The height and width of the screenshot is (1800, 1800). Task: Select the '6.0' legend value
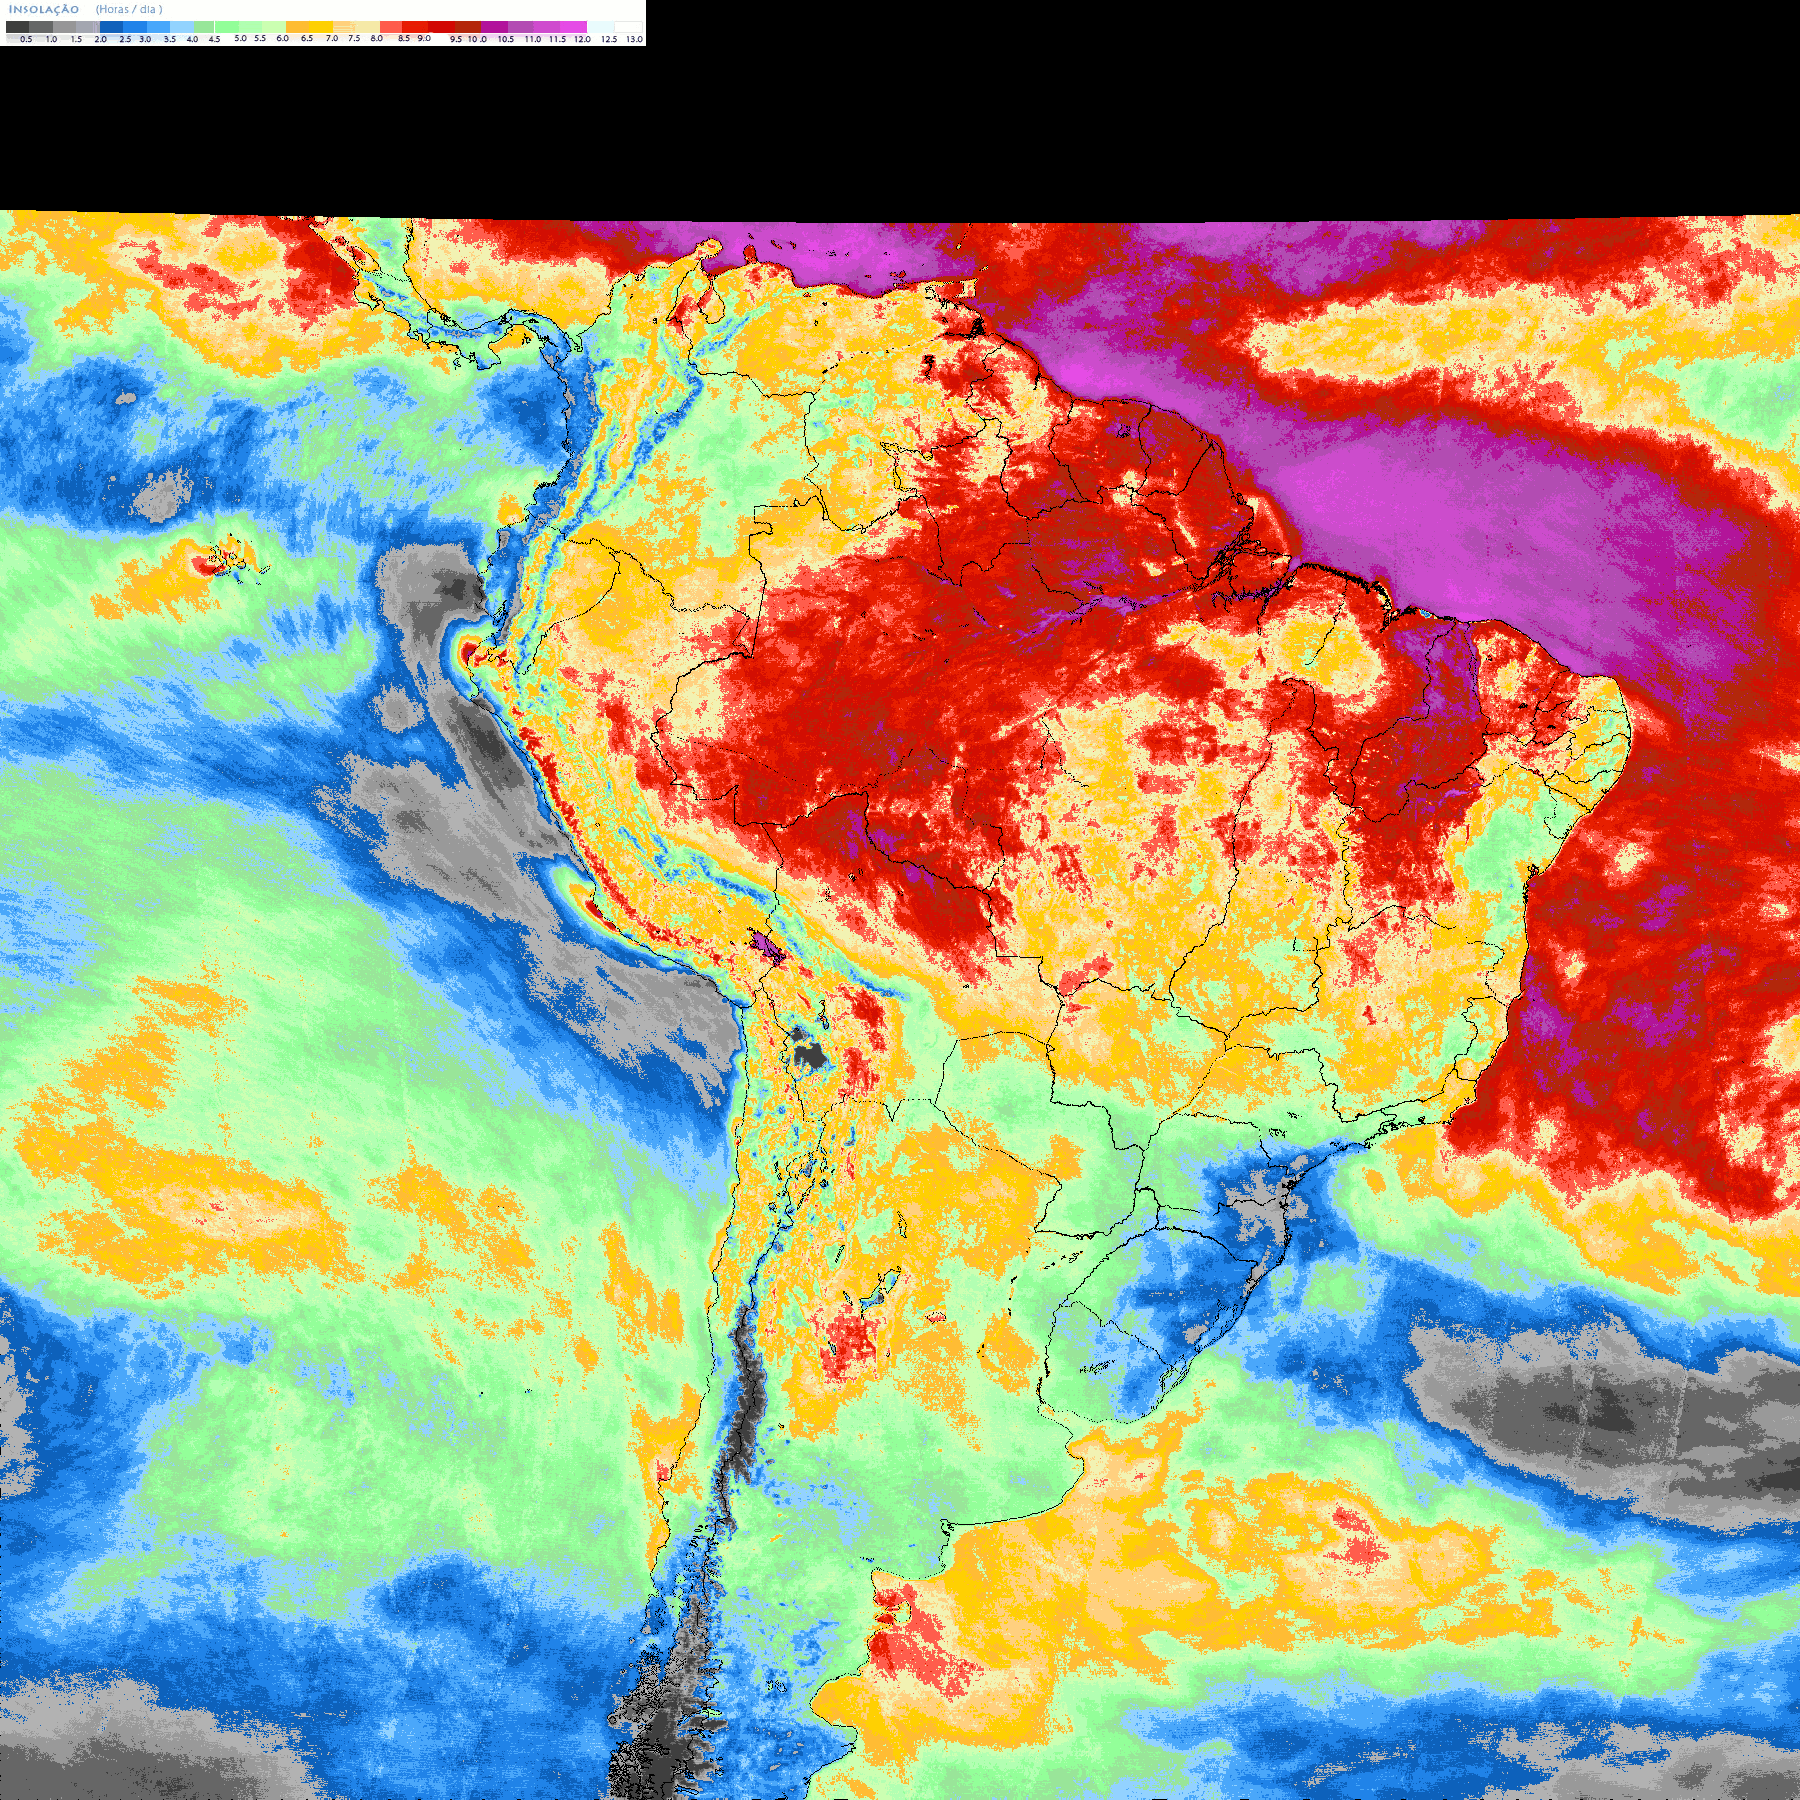(x=282, y=38)
